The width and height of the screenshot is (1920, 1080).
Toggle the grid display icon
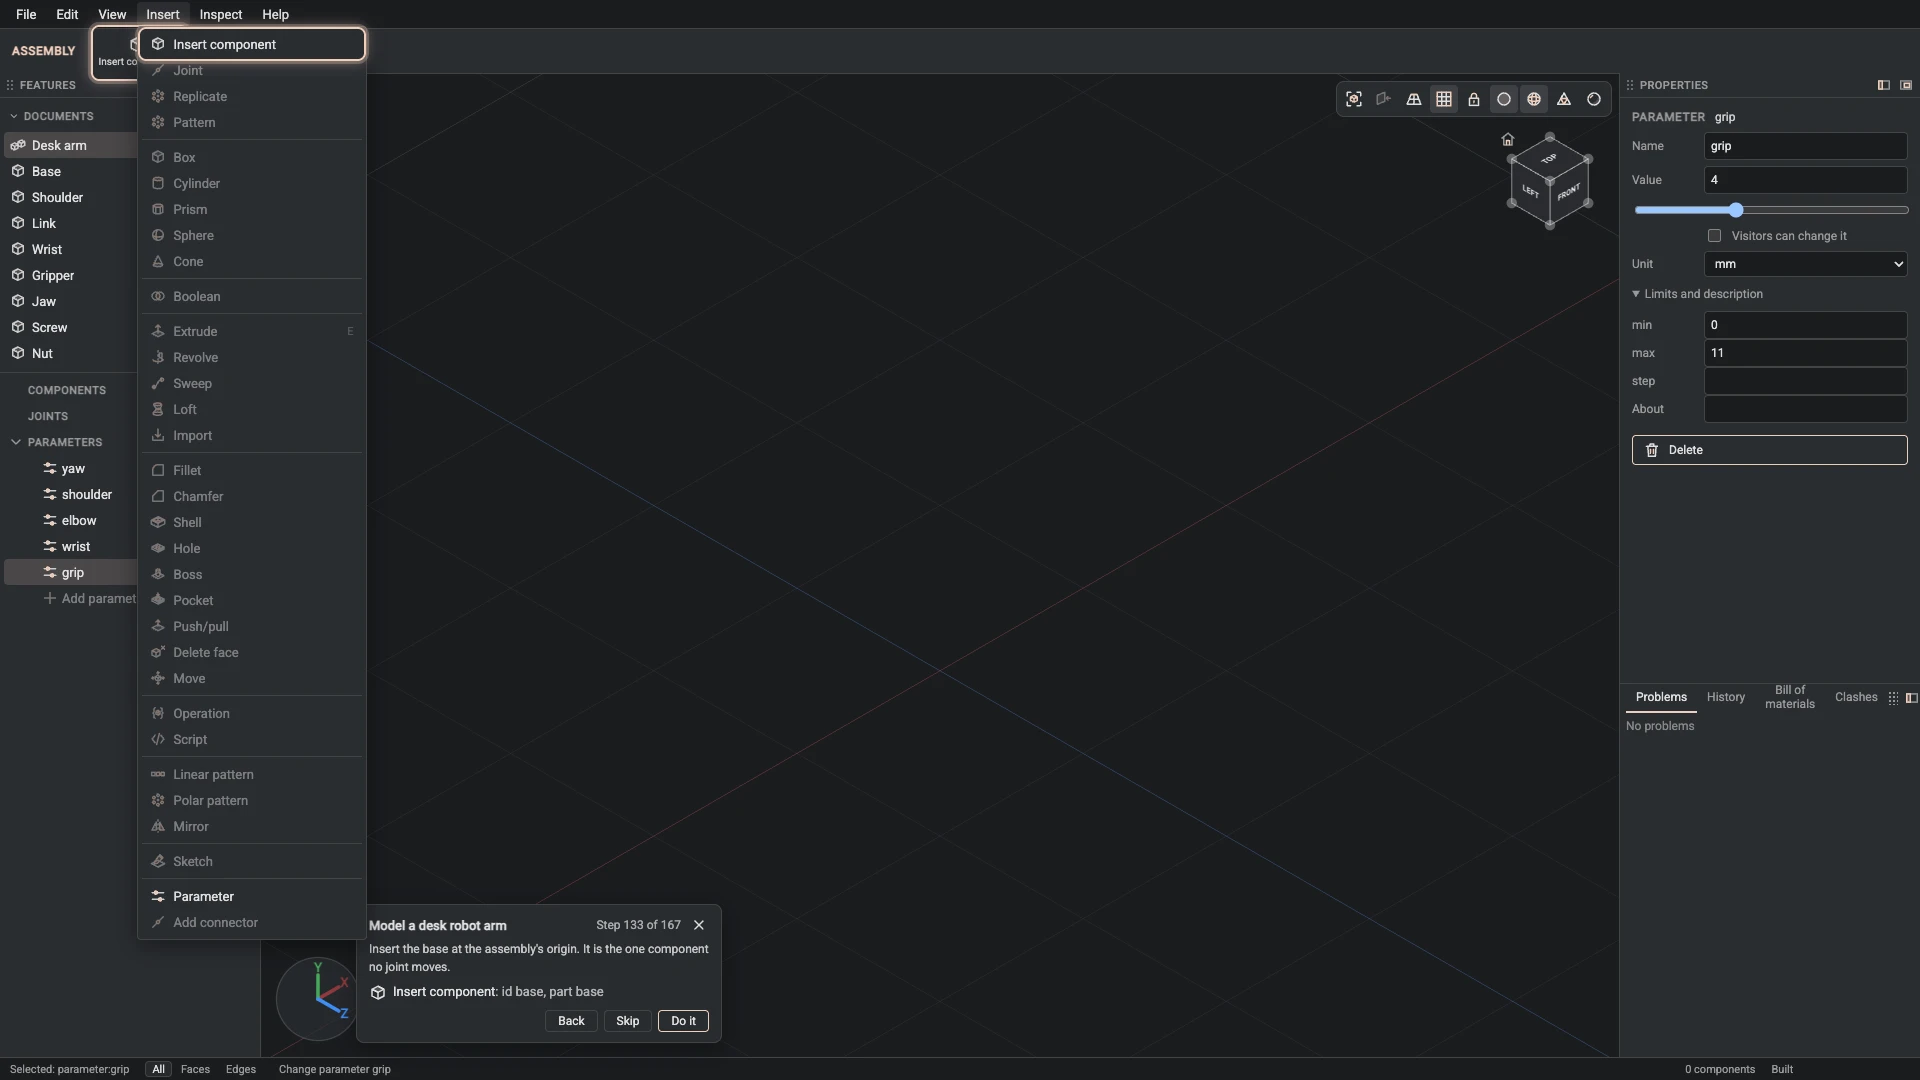tap(1444, 99)
